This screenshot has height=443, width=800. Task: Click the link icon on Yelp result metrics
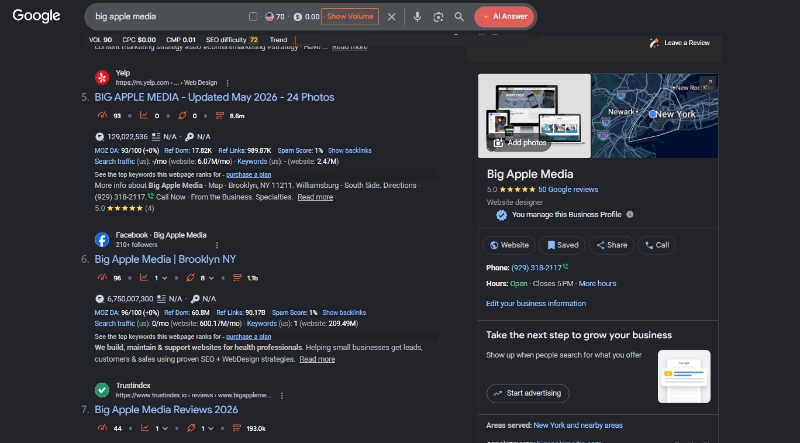click(182, 115)
